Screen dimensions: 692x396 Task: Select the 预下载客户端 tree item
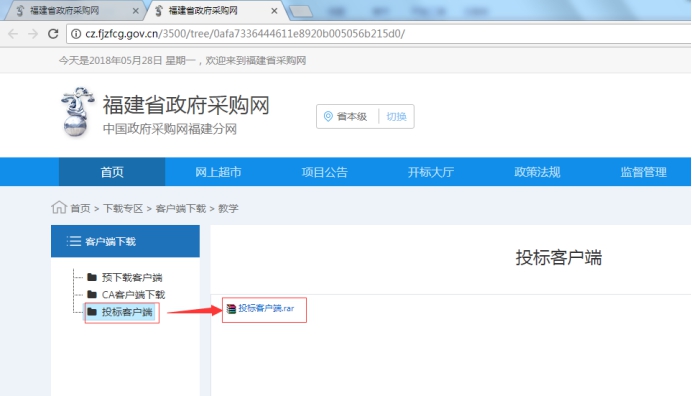point(132,277)
